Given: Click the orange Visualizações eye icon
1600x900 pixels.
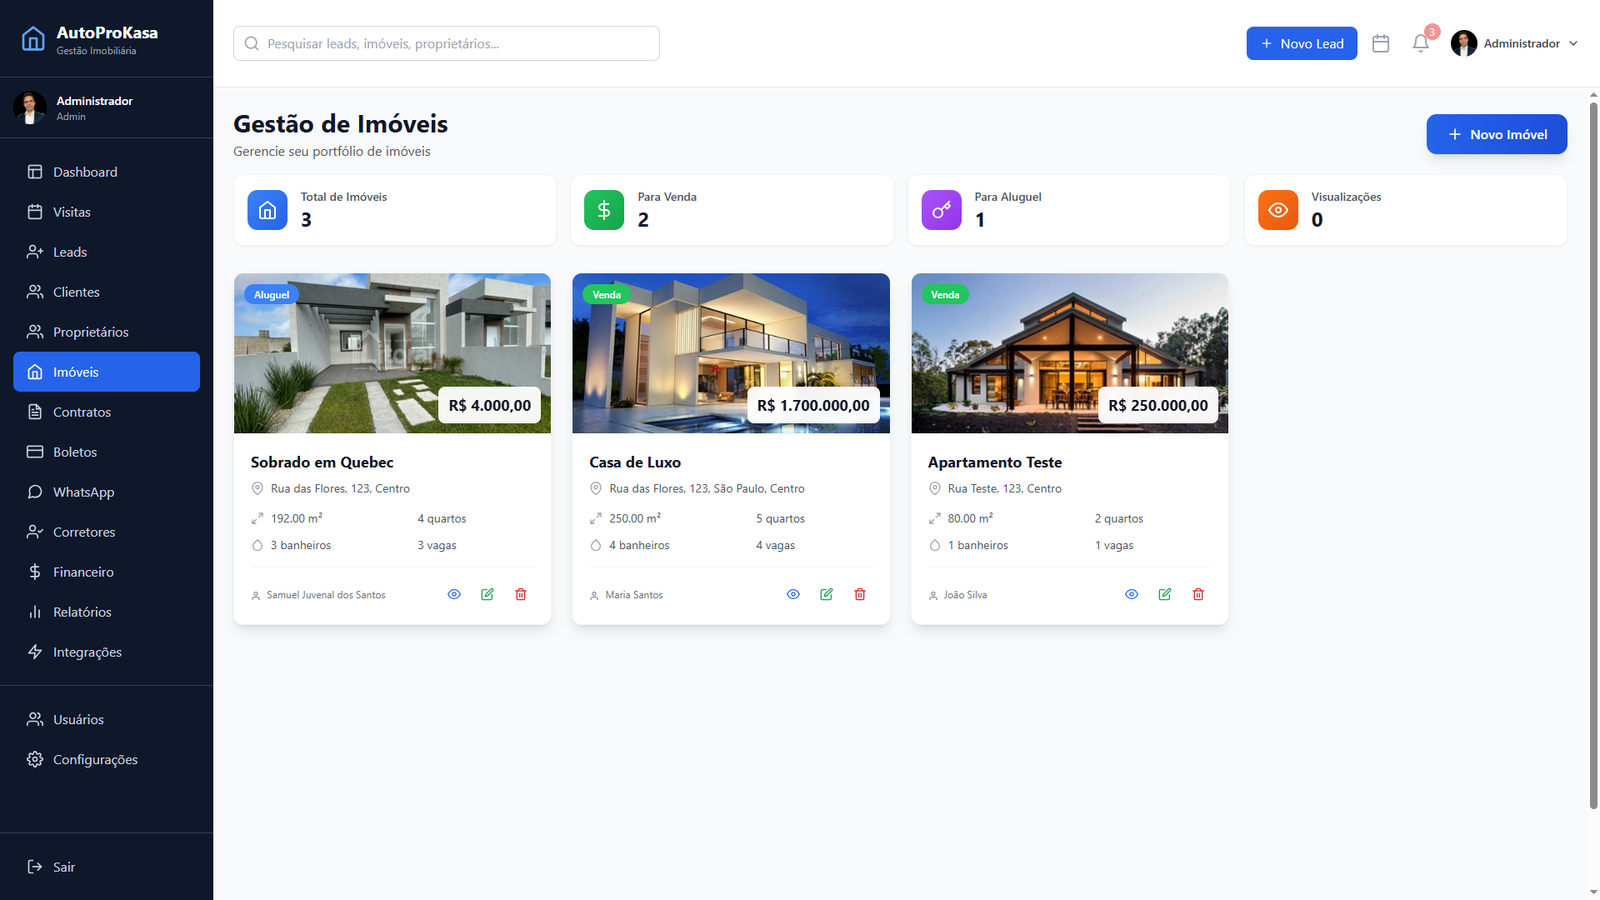Looking at the screenshot, I should point(1277,210).
